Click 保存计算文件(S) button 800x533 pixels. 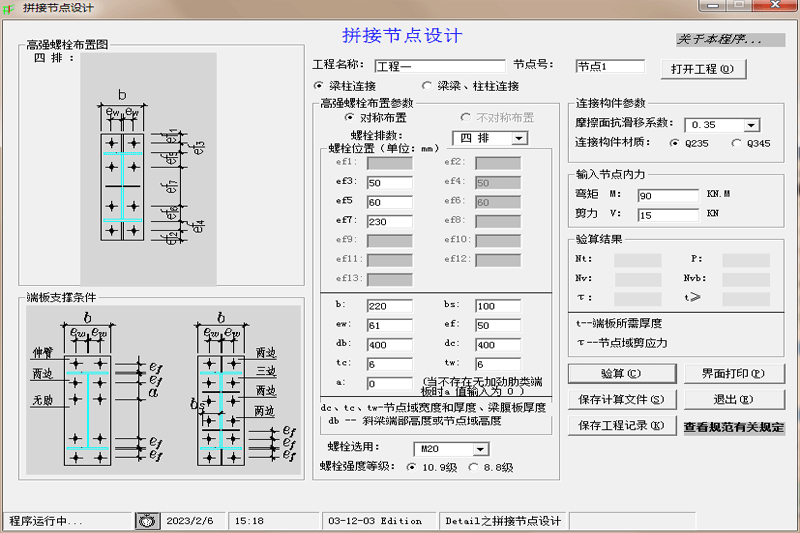(x=621, y=399)
